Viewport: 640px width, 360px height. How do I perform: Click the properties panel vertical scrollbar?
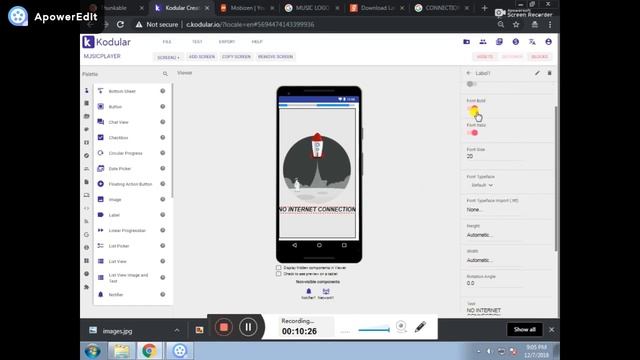pos(556,178)
